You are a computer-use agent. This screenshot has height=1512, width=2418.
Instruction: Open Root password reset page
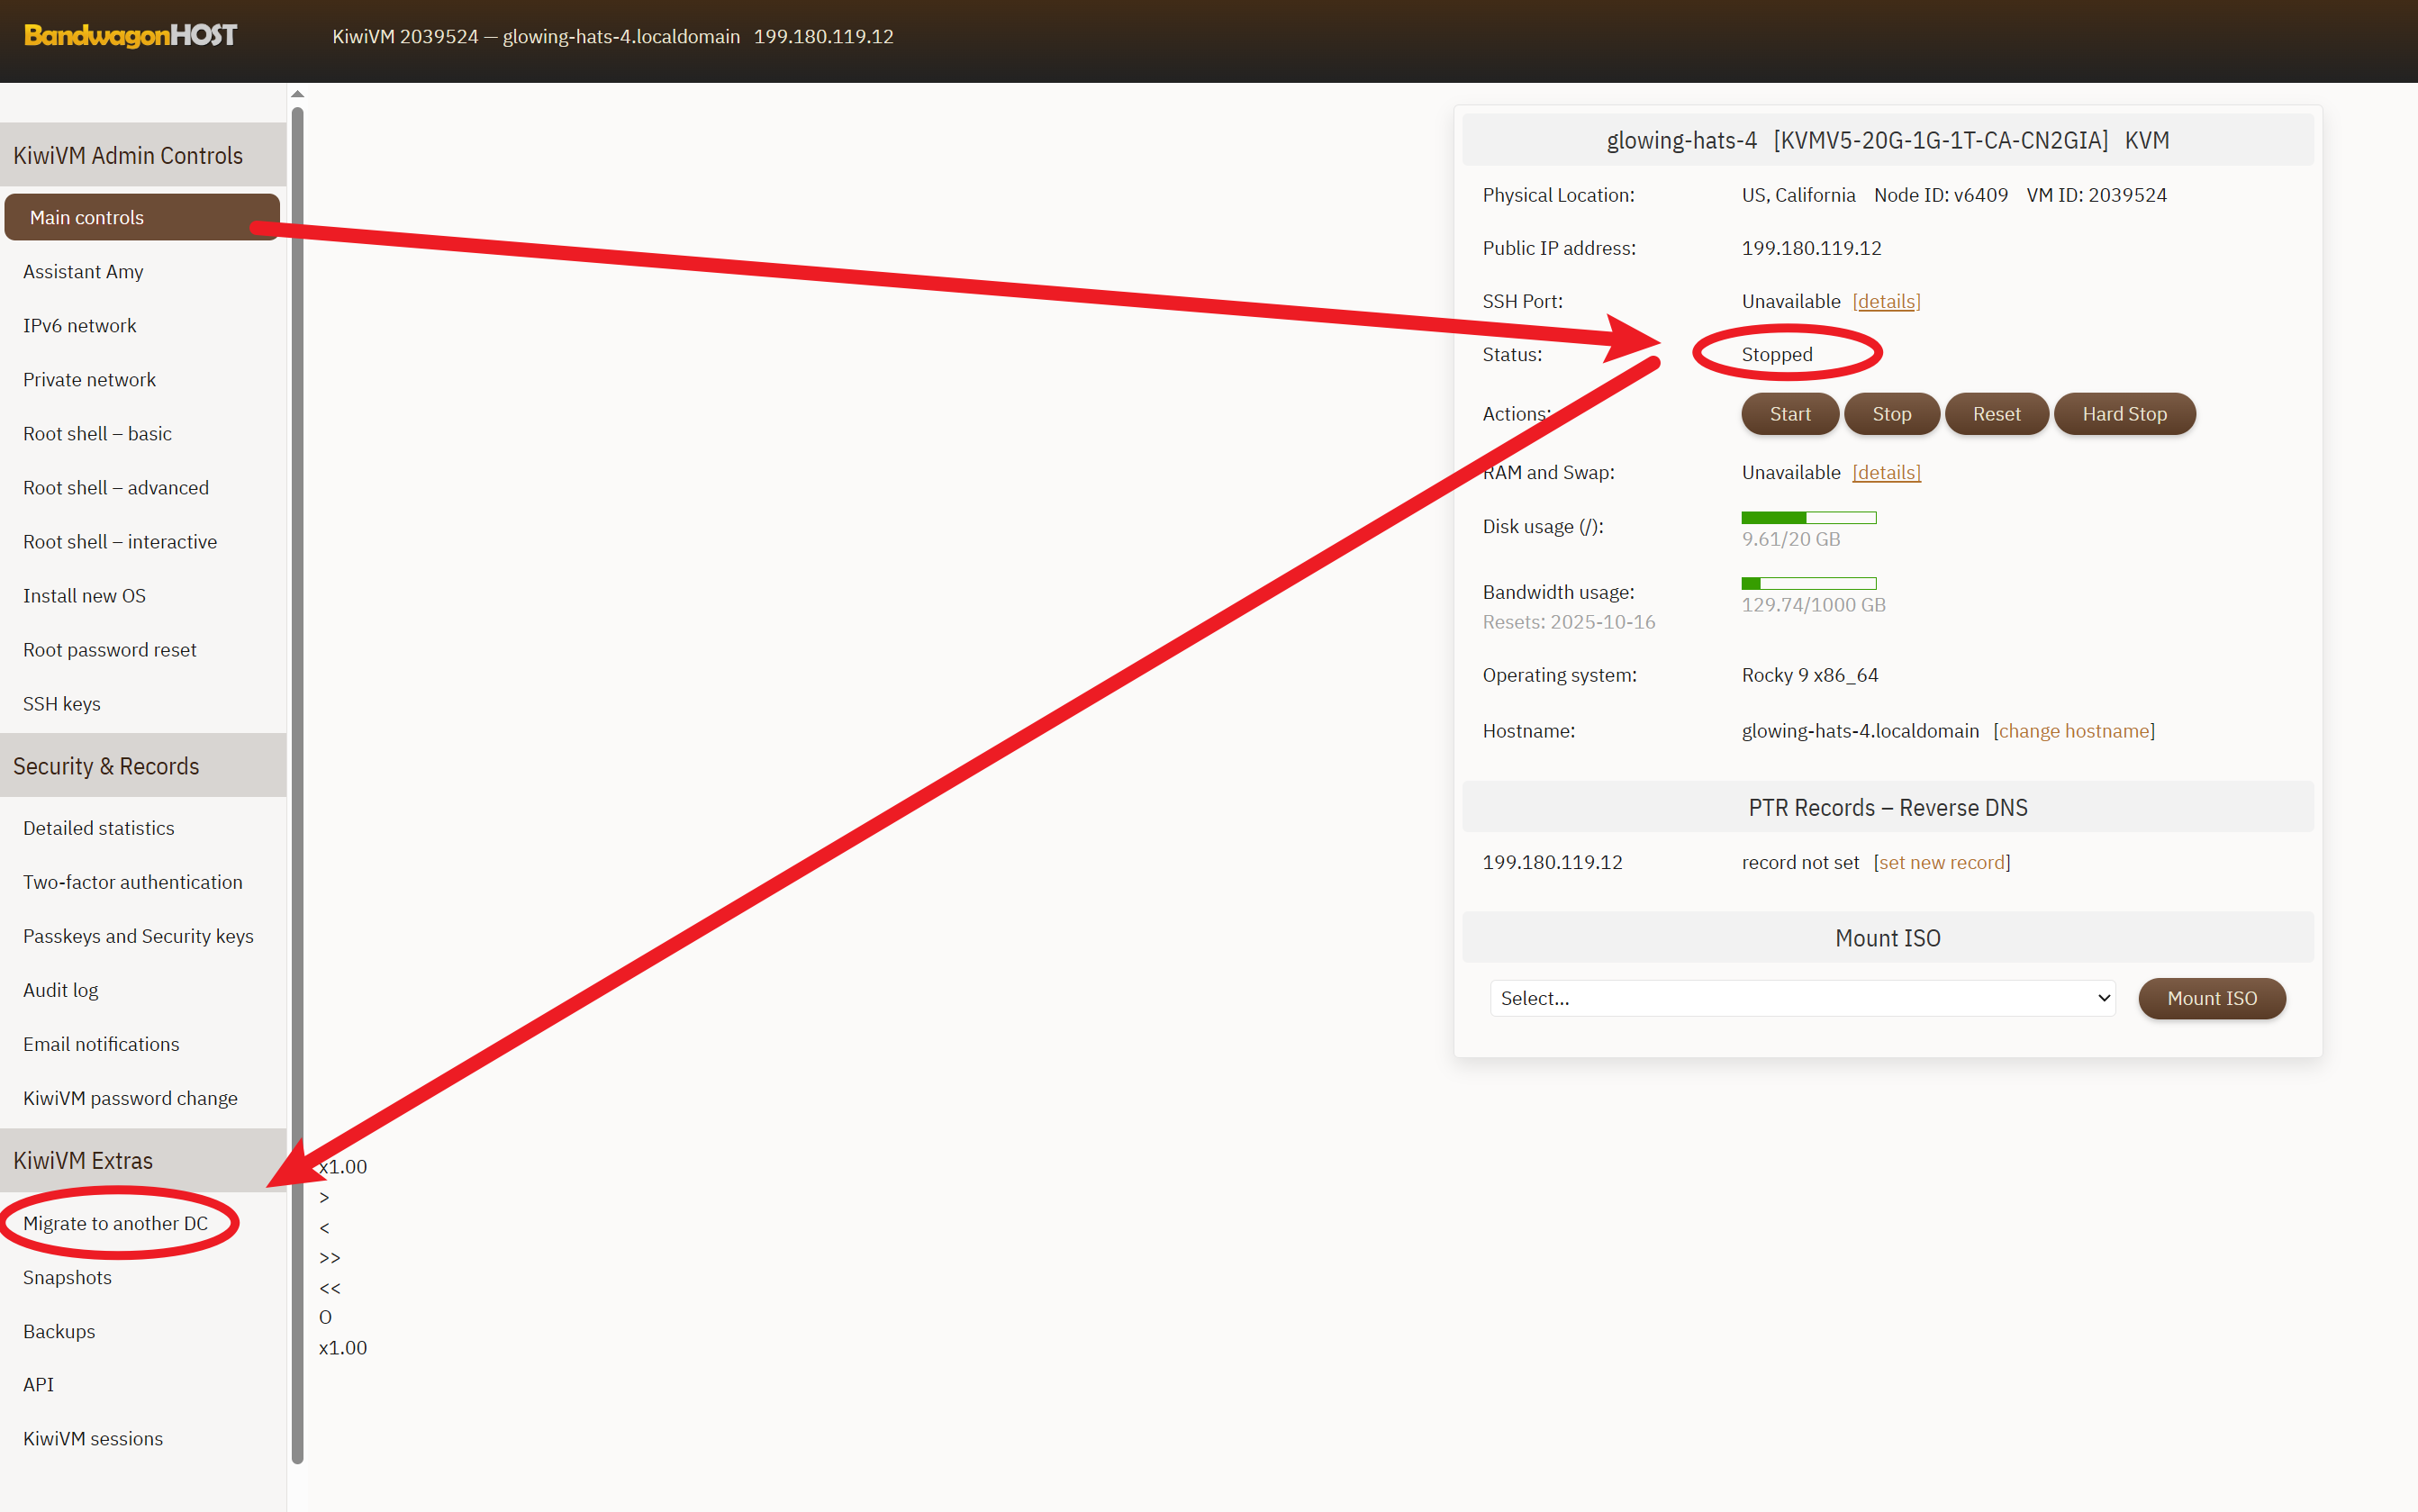tap(110, 649)
